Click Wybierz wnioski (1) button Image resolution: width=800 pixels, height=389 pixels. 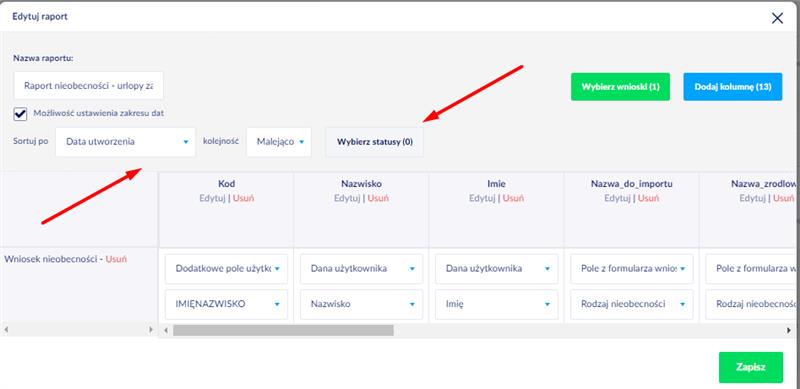620,87
